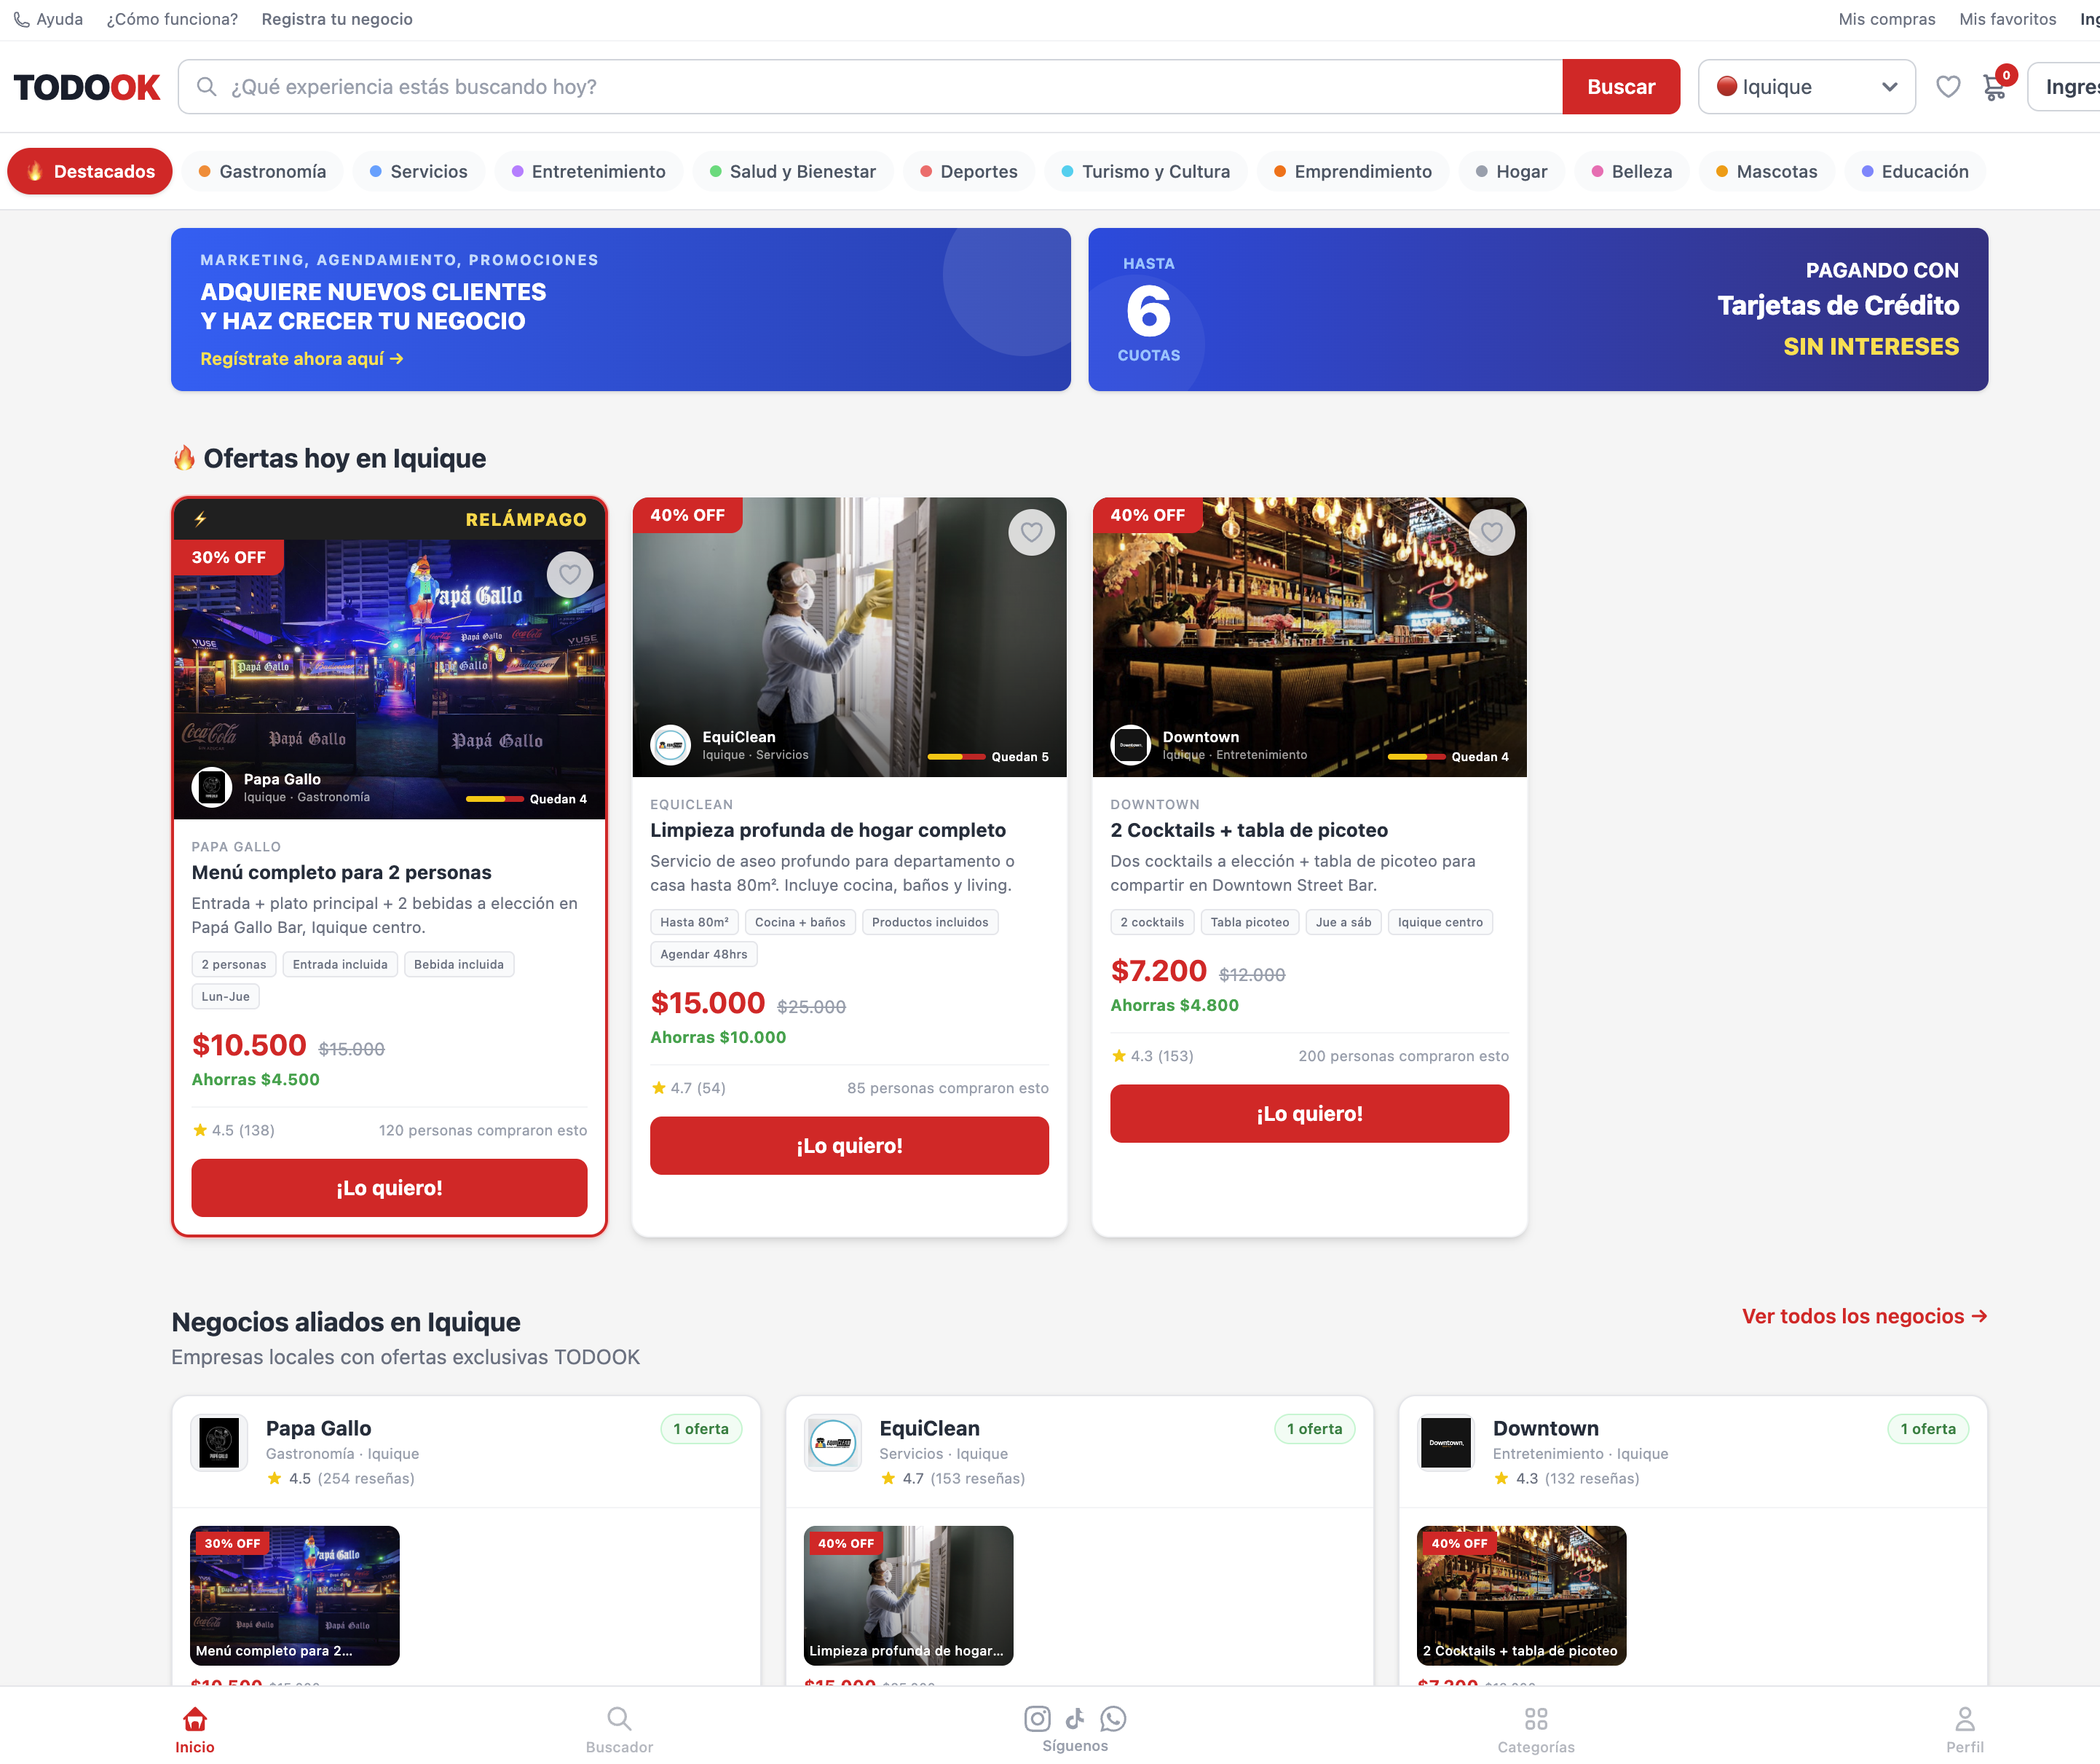Click ¡Lo quiero! on Downtown offer
This screenshot has width=2100, height=1764.
pyautogui.click(x=1309, y=1113)
